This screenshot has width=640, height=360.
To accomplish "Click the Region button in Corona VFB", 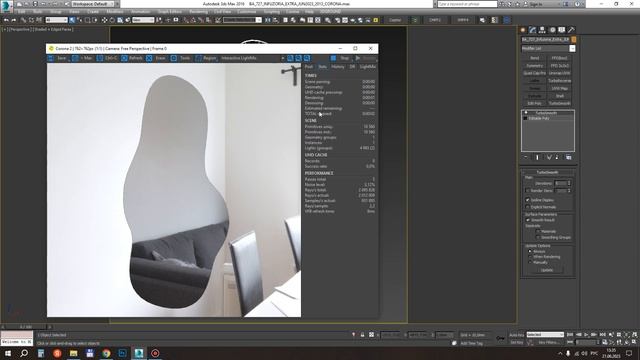I will point(205,58).
